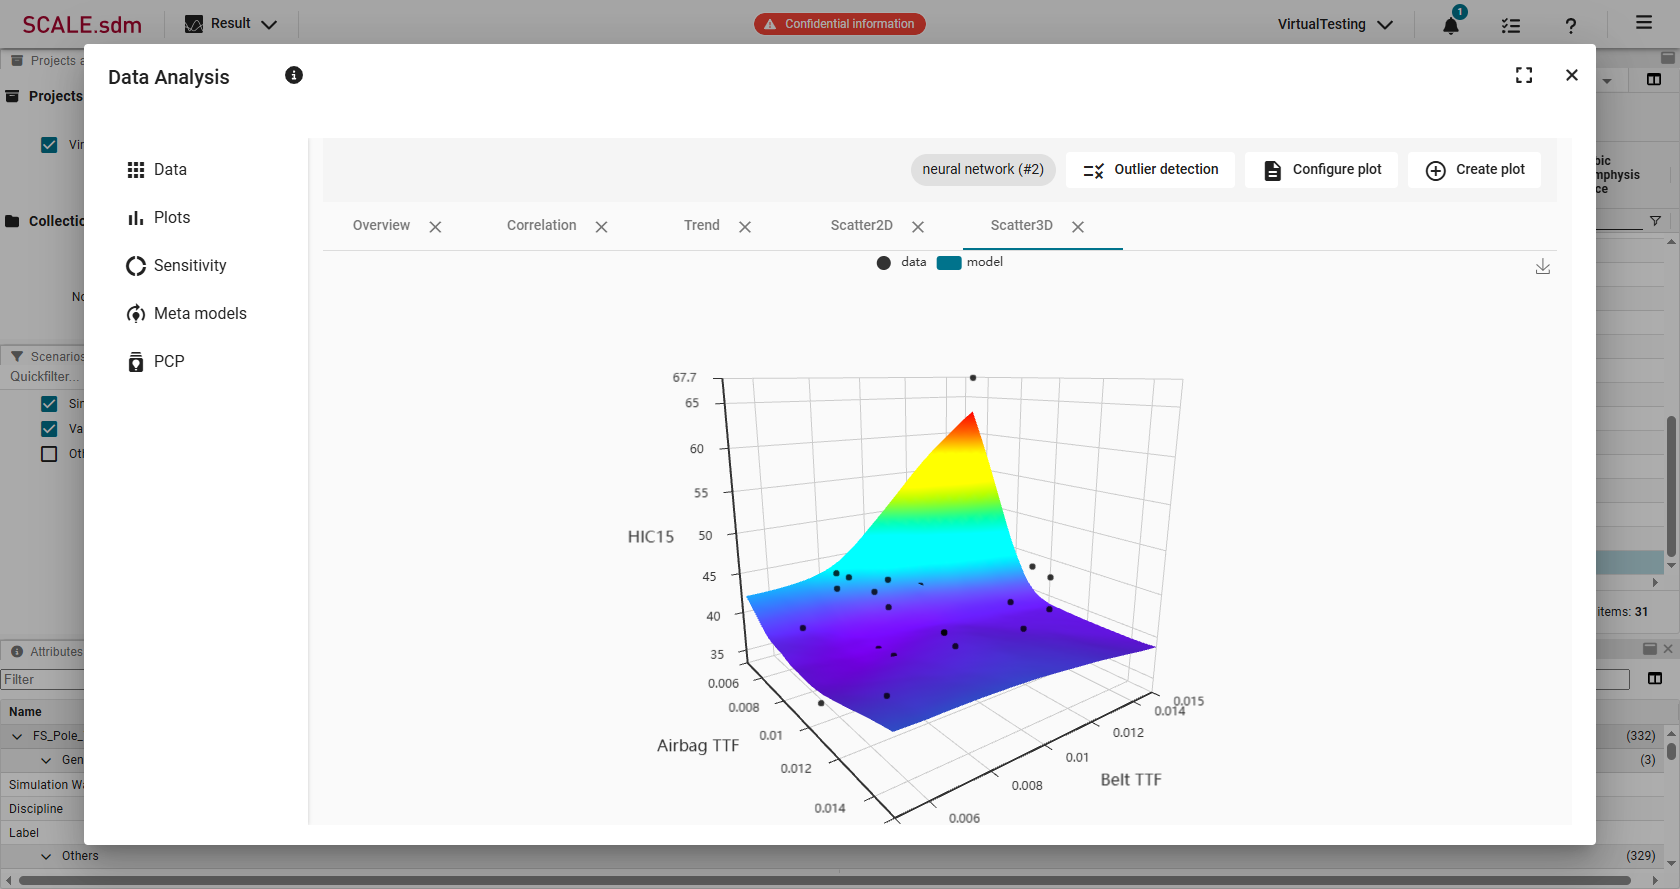Click the SCALE.sdm logo
This screenshot has height=889, width=1680.
82,25
